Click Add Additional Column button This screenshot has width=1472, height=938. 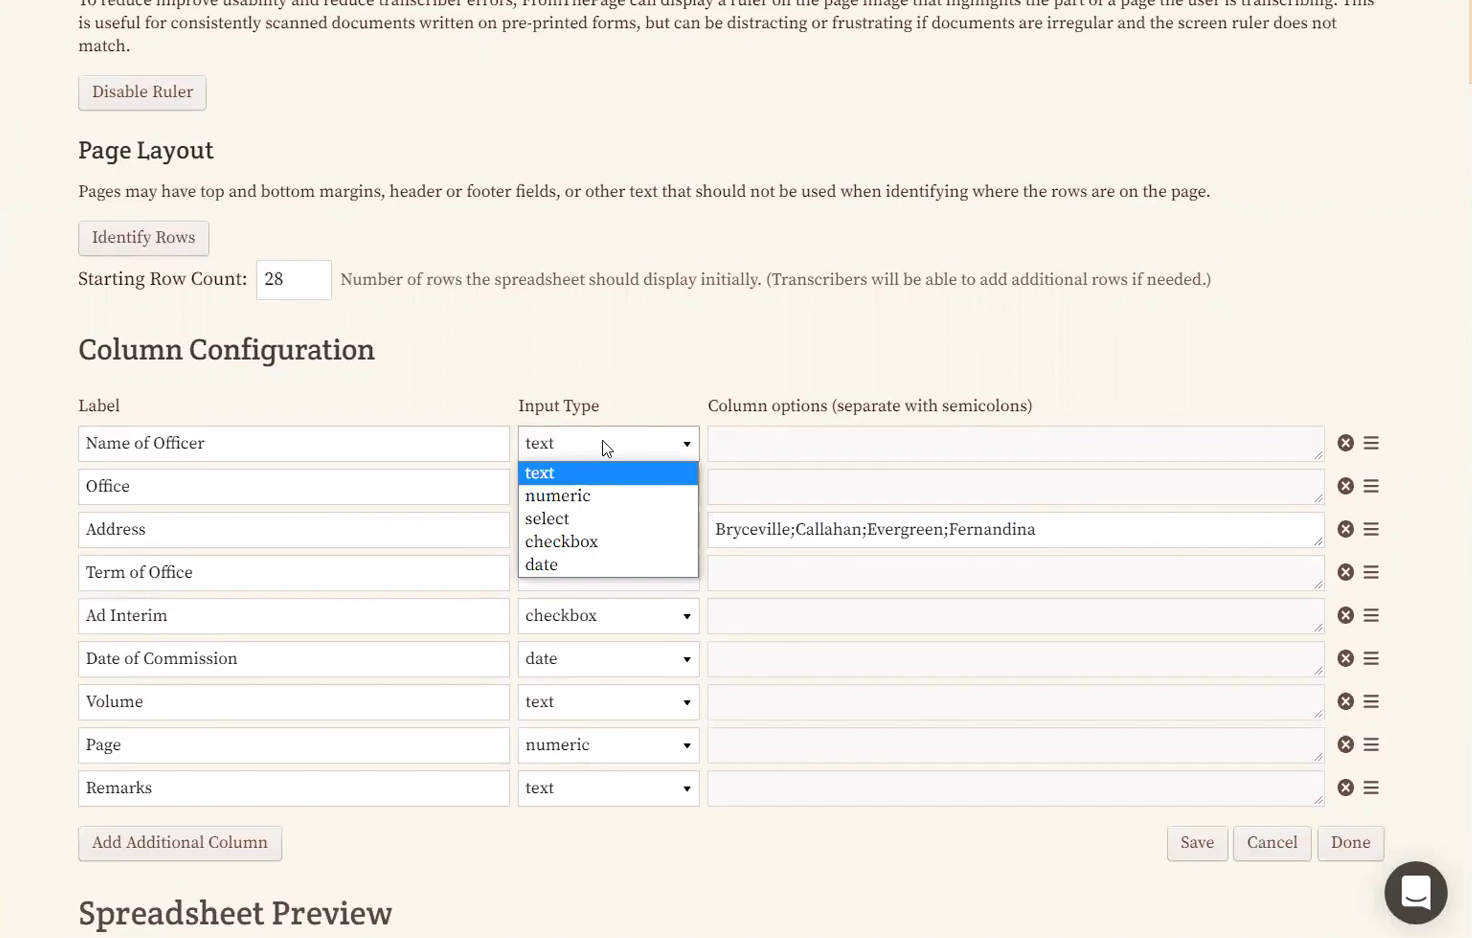(180, 843)
